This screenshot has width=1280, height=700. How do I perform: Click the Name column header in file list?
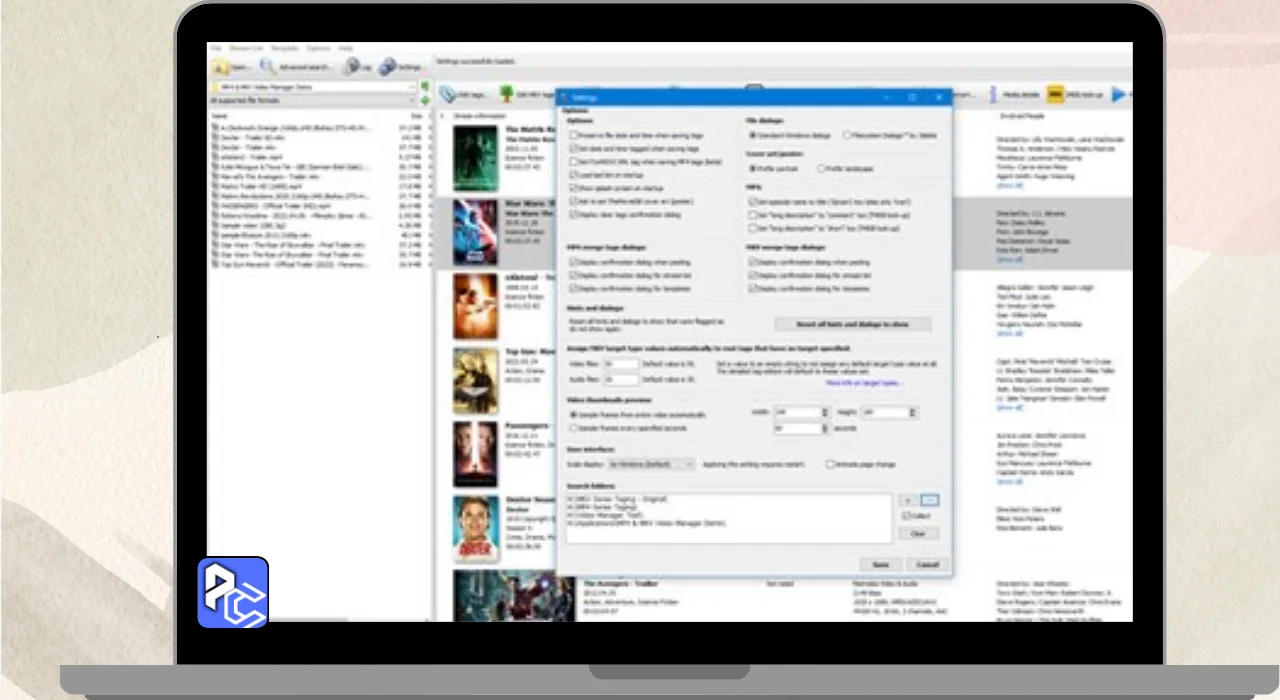[220, 116]
